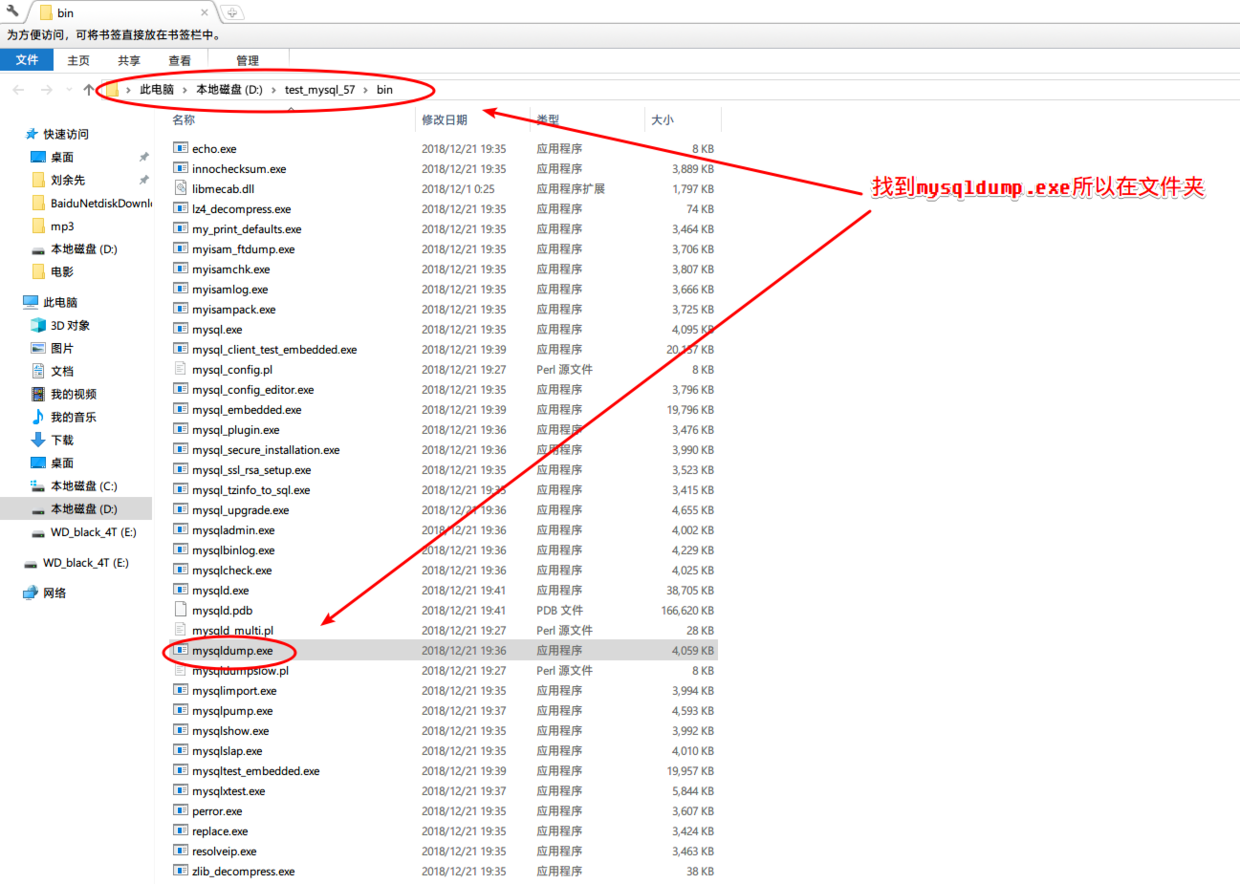This screenshot has width=1240, height=884.
Task: Click 本地磁盘 (D:) in the address bar
Action: point(229,90)
